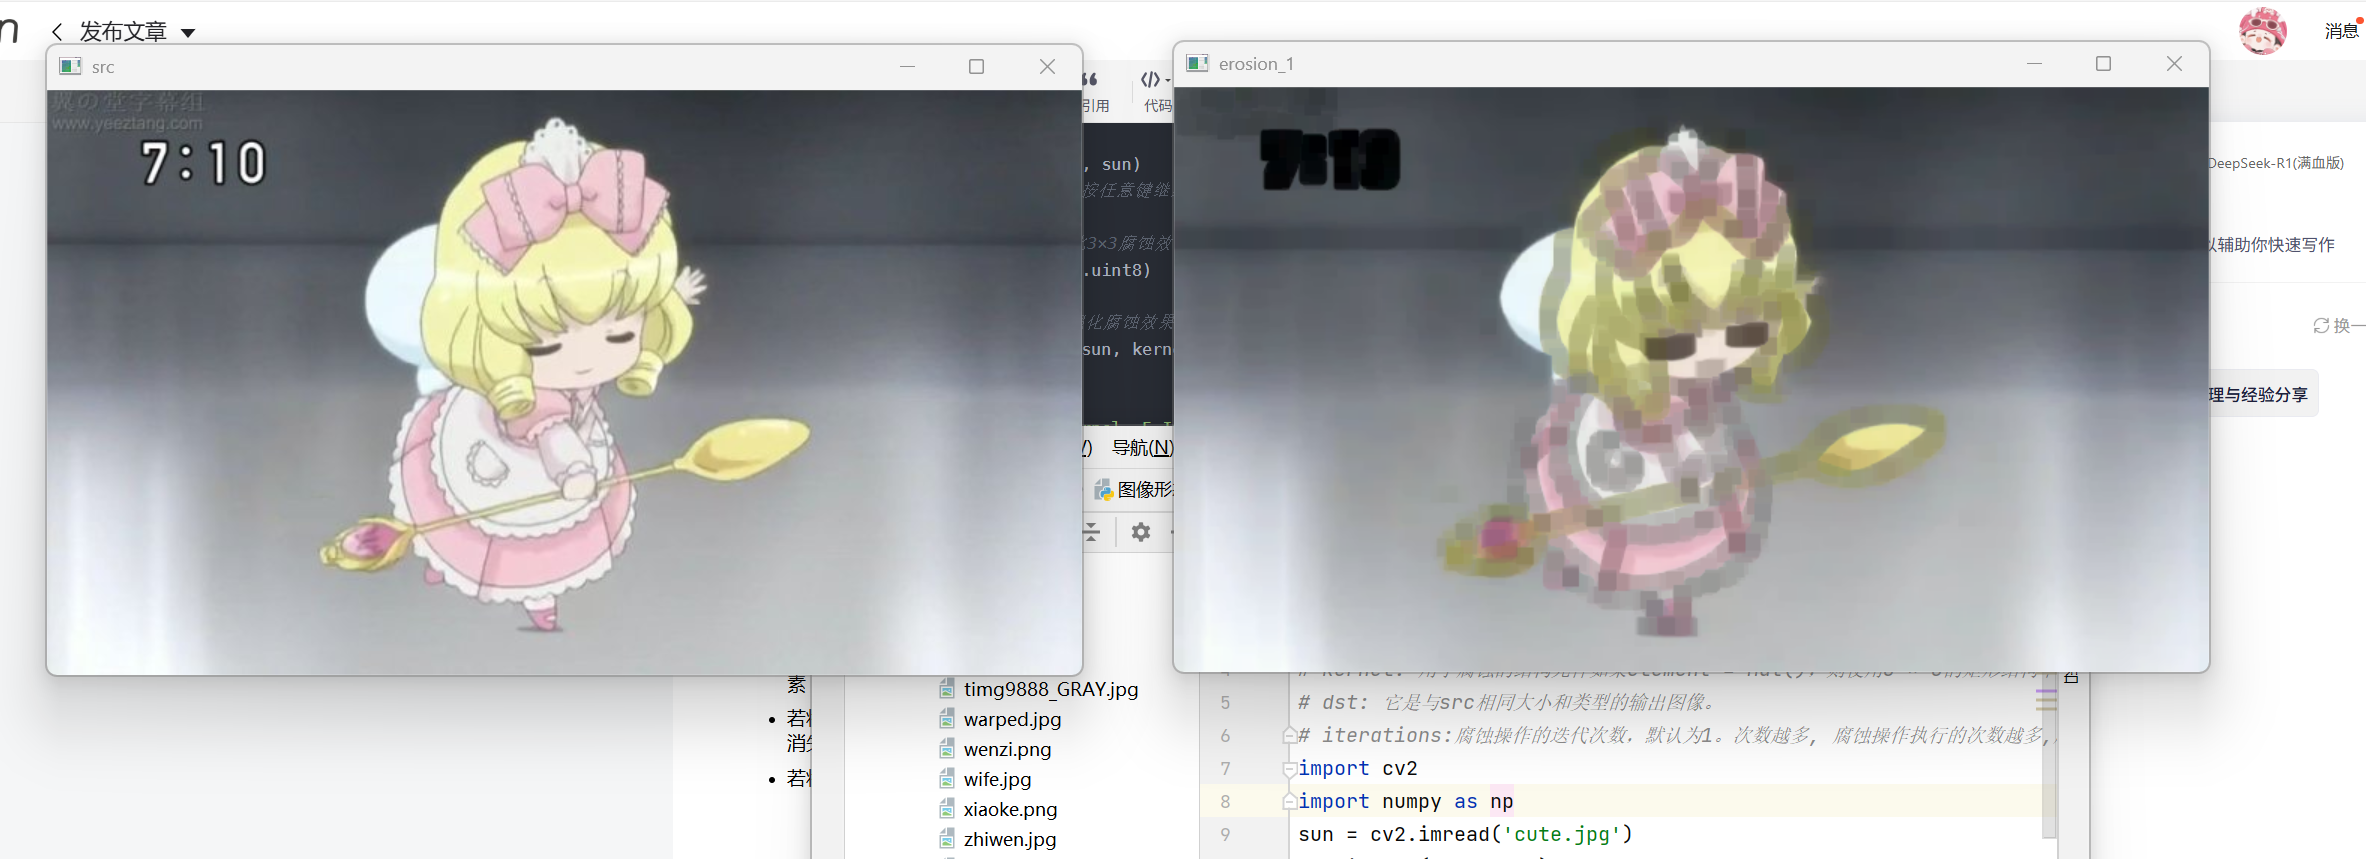Click the collapse-all icon in project panel

click(1092, 532)
